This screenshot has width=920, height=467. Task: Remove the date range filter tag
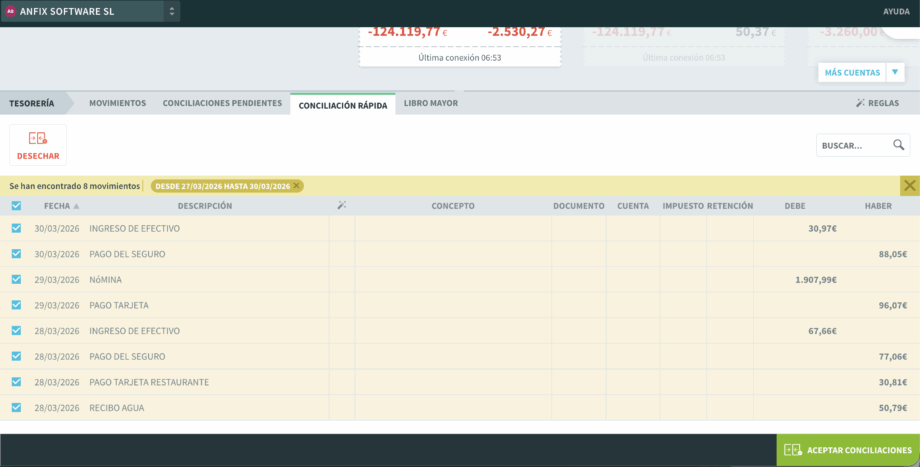tap(296, 186)
